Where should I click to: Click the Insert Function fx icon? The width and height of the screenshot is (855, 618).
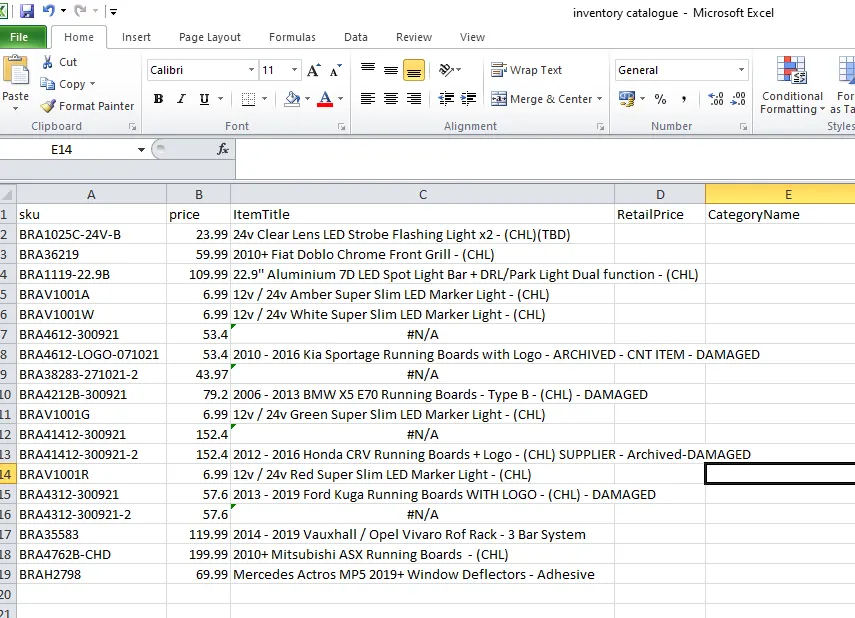222,149
